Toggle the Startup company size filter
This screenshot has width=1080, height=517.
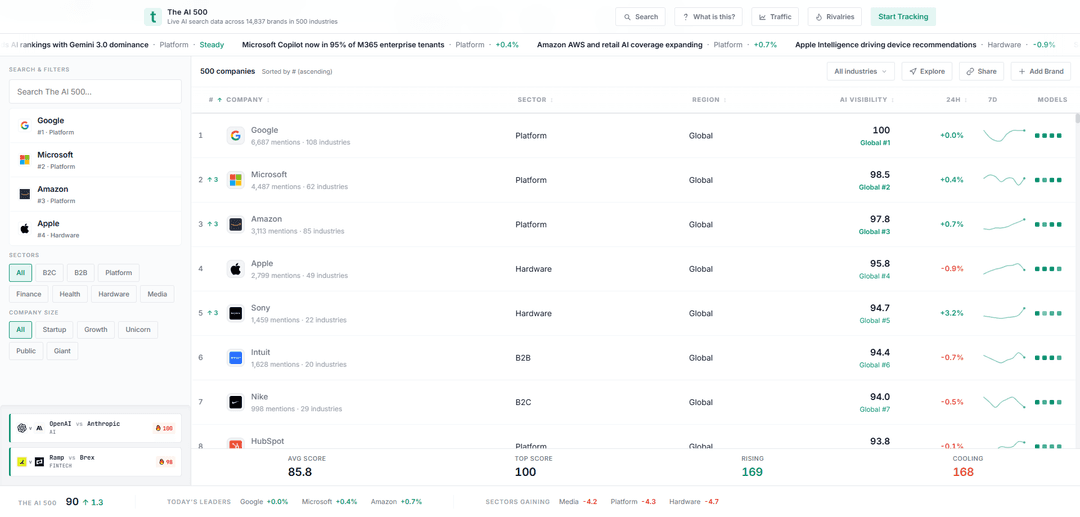54,329
